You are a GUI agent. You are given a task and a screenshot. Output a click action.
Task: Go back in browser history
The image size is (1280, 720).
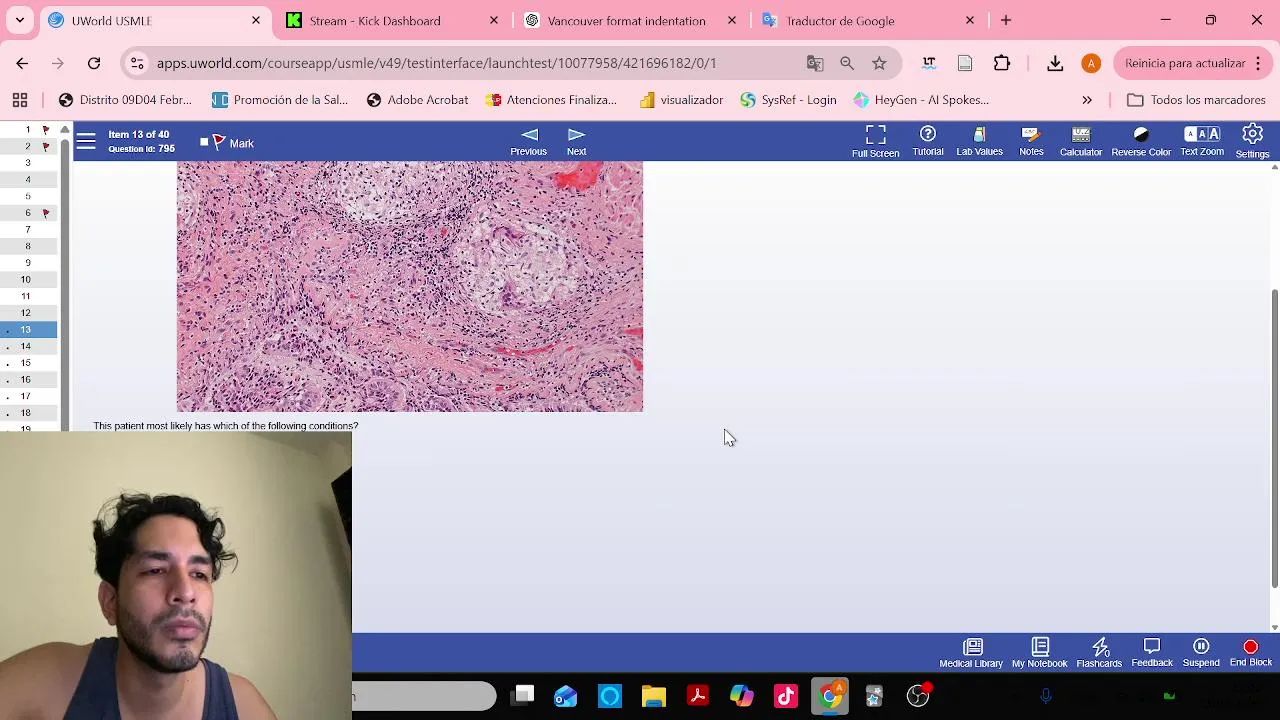click(22, 63)
